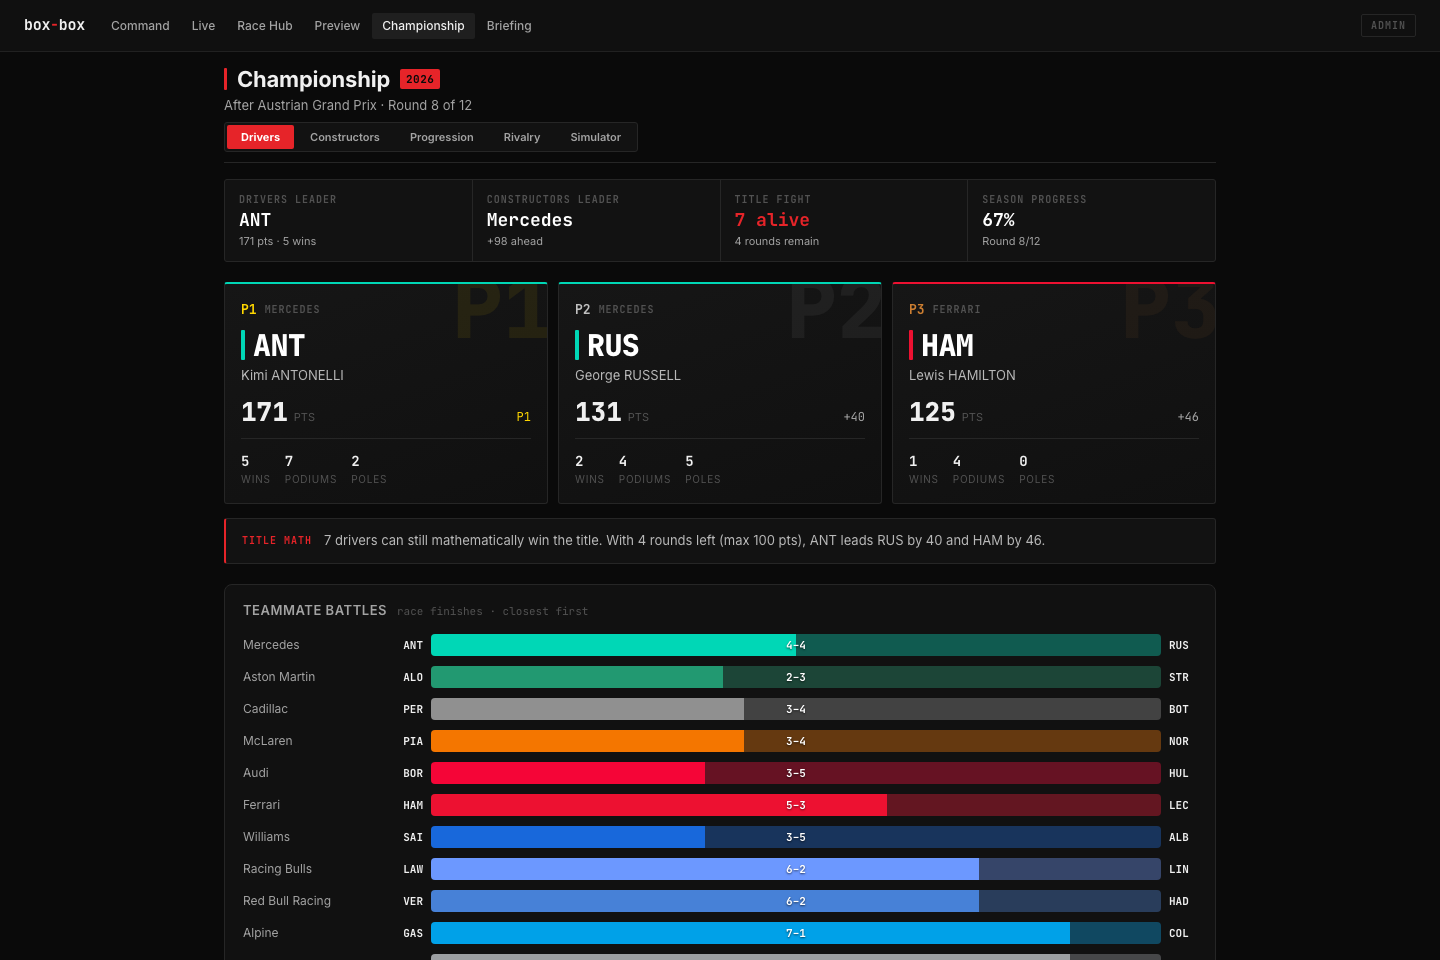
Task: Open the Simulator tab
Action: click(596, 137)
